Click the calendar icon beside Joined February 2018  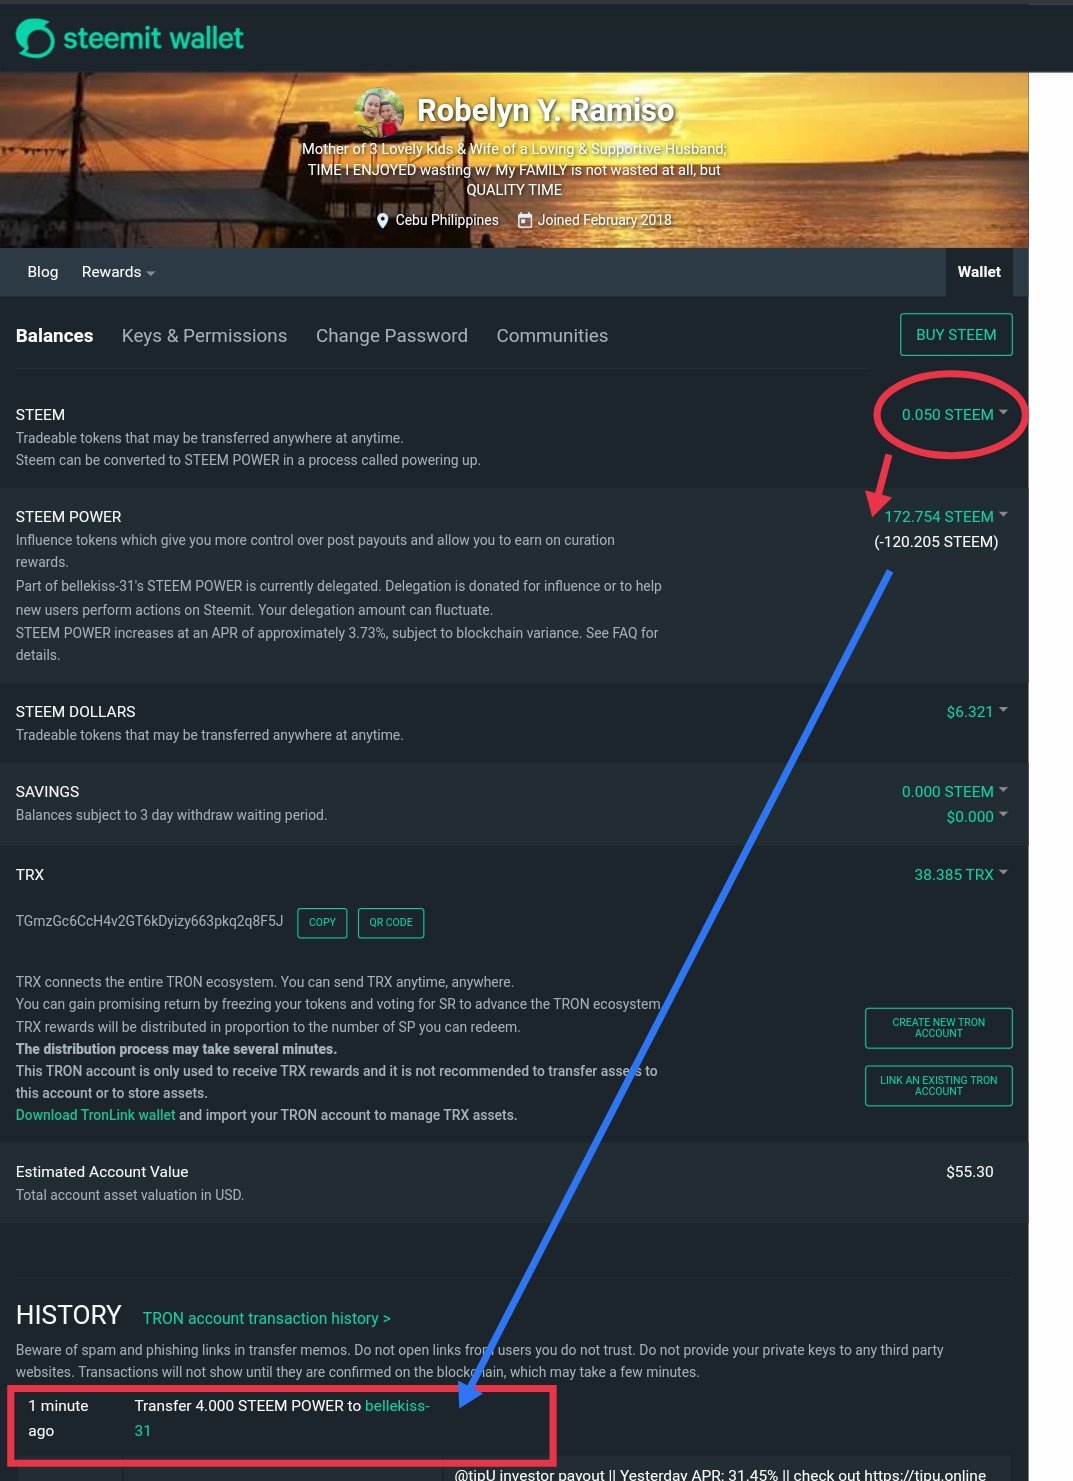coord(524,220)
